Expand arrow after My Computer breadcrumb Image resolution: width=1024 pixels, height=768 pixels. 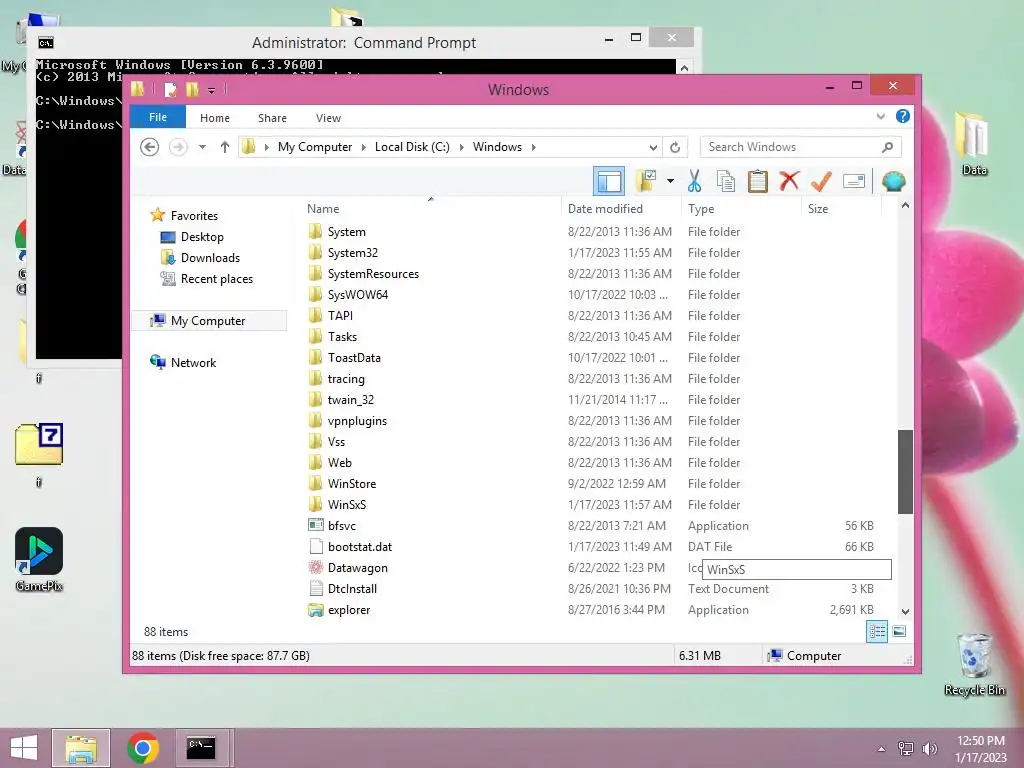click(x=364, y=147)
